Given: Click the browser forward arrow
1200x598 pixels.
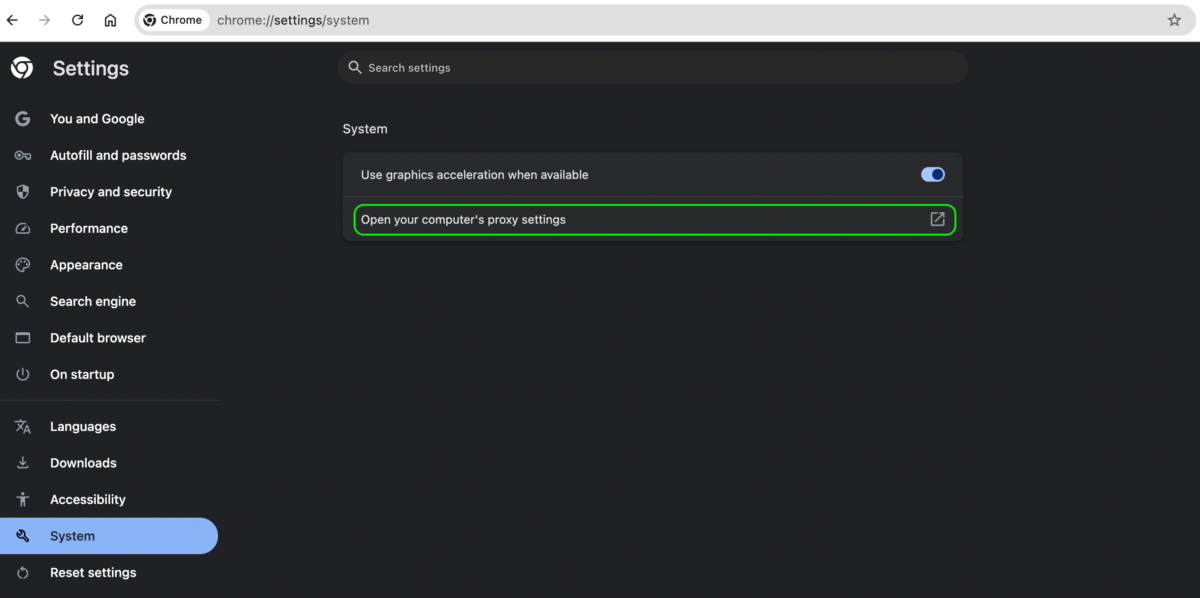Looking at the screenshot, I should pyautogui.click(x=44, y=20).
